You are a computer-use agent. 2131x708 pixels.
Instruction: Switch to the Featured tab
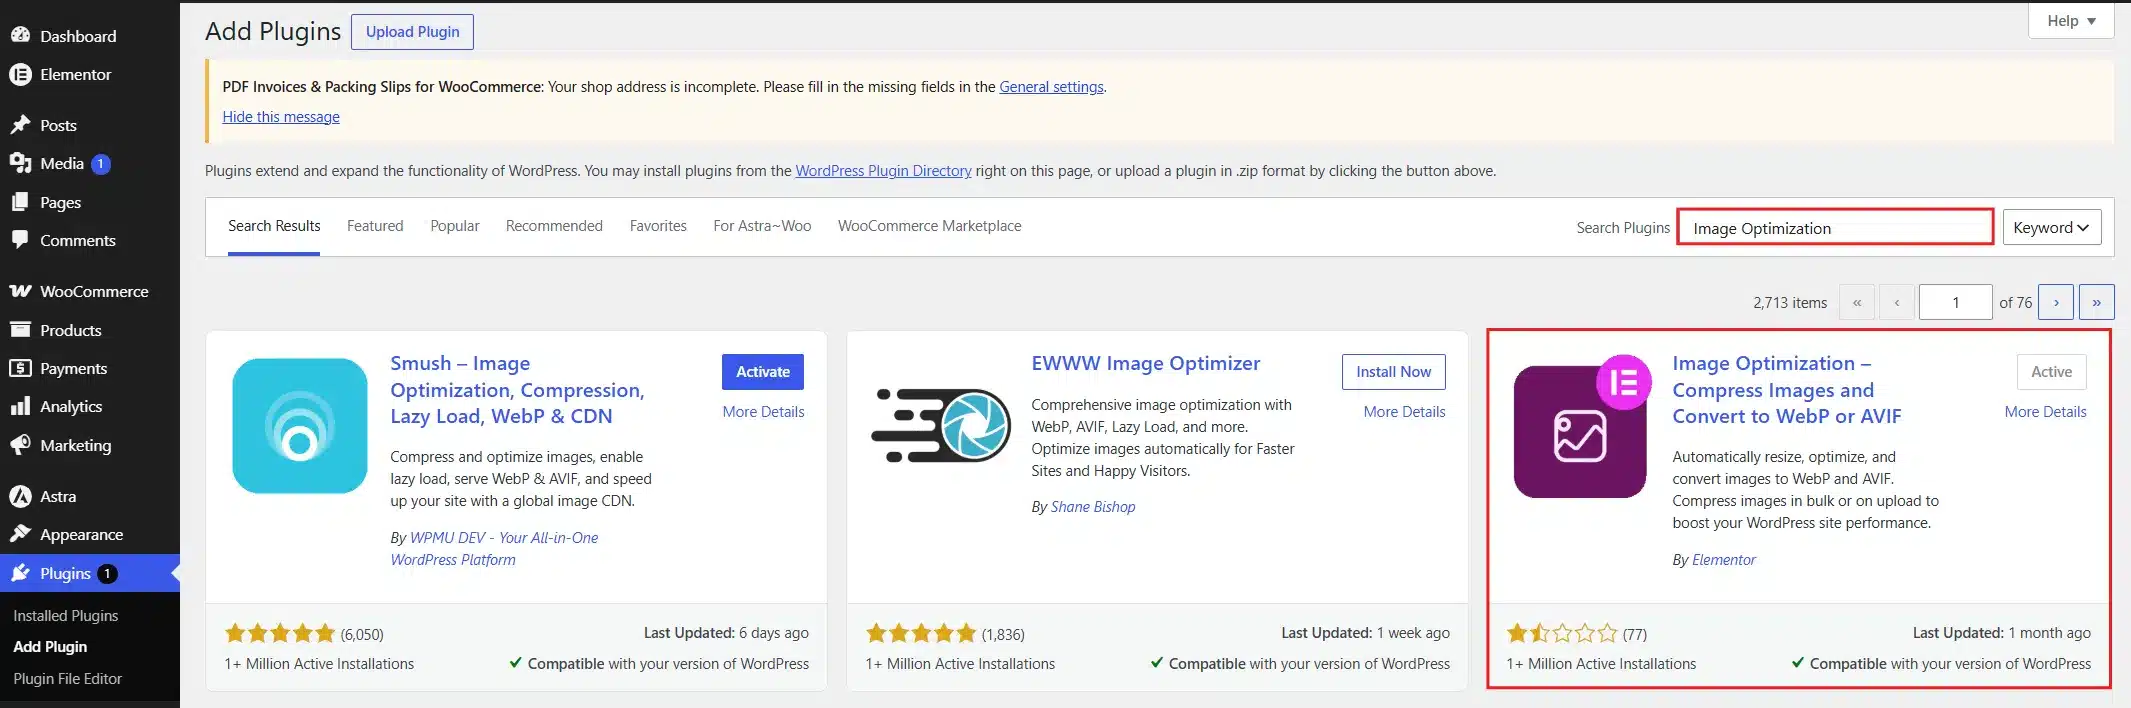point(375,226)
